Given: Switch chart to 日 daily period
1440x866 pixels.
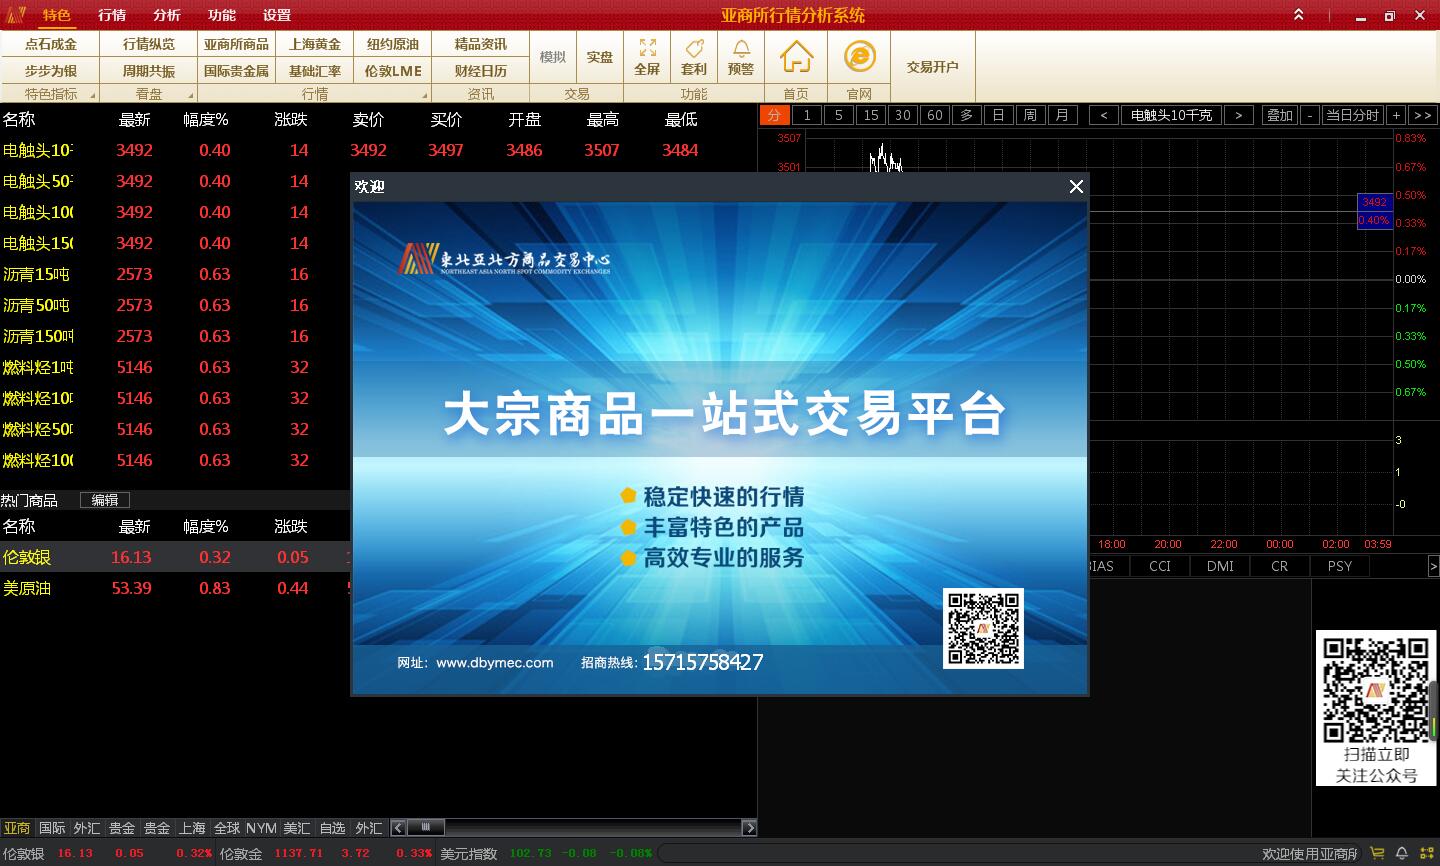Looking at the screenshot, I should (998, 115).
